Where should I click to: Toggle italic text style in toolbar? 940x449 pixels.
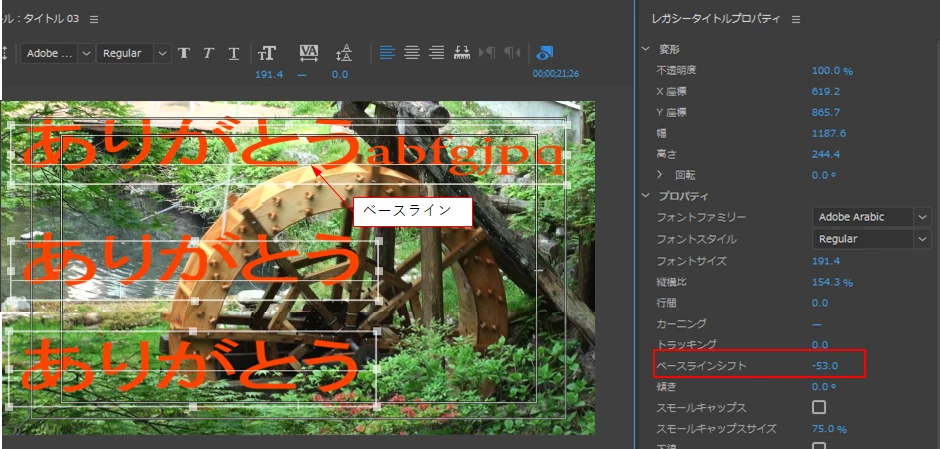click(208, 53)
